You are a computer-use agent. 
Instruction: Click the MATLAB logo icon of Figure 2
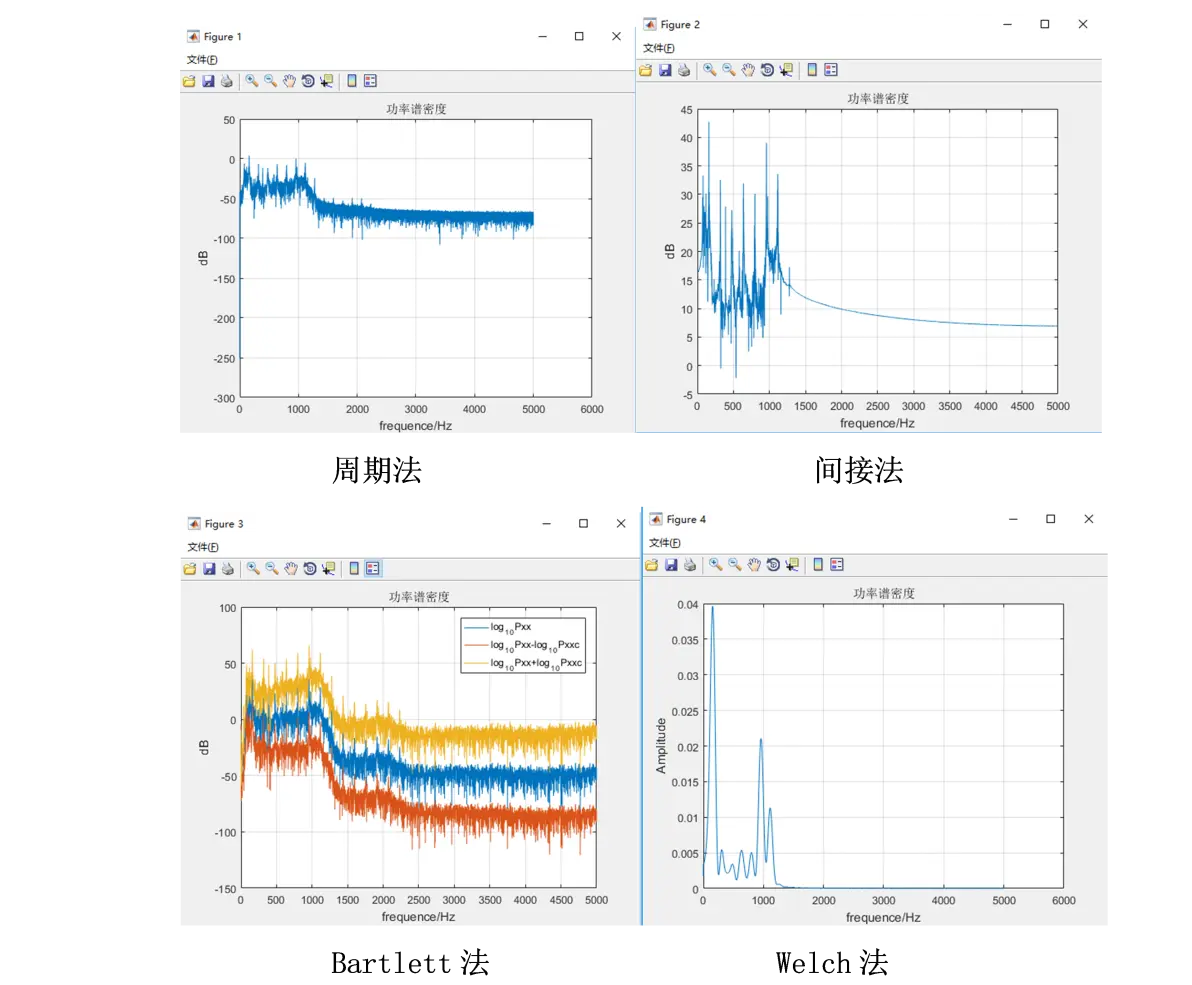pos(650,24)
